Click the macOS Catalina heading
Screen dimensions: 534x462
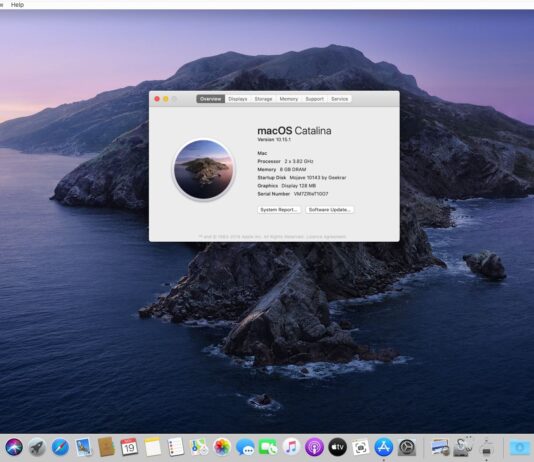click(294, 131)
